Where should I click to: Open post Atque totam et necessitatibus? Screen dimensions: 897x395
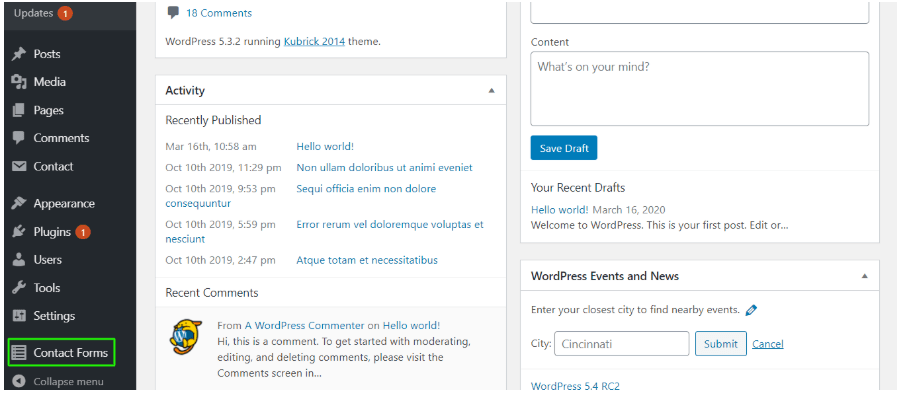[x=367, y=260]
